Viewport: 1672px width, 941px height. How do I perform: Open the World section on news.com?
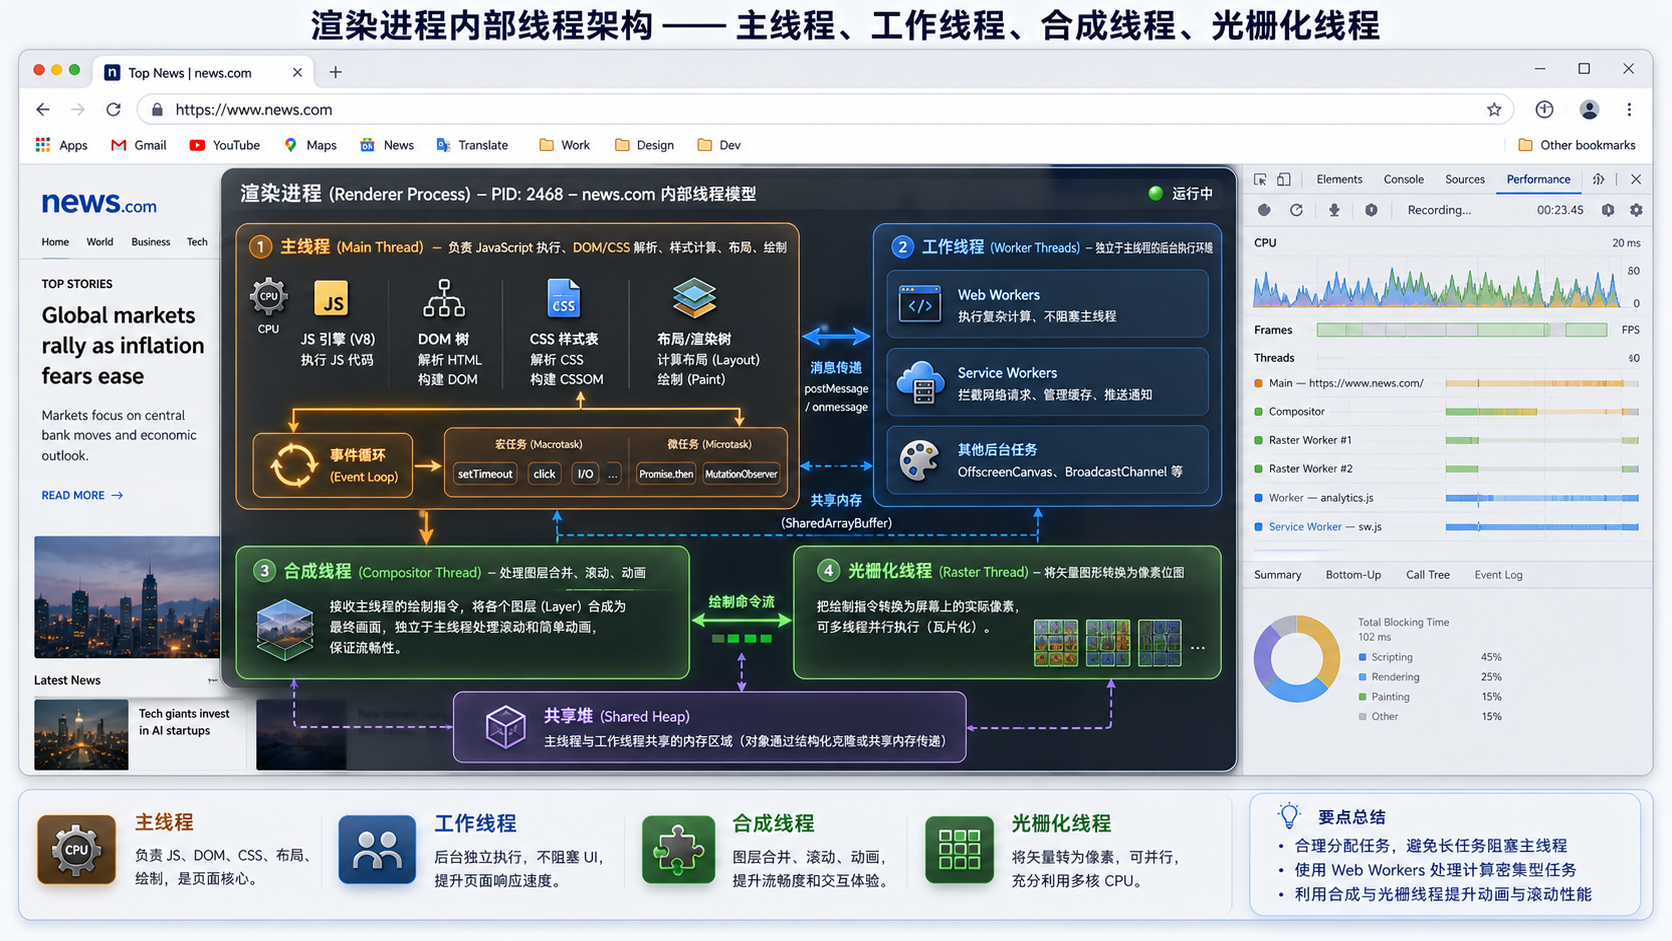100,242
